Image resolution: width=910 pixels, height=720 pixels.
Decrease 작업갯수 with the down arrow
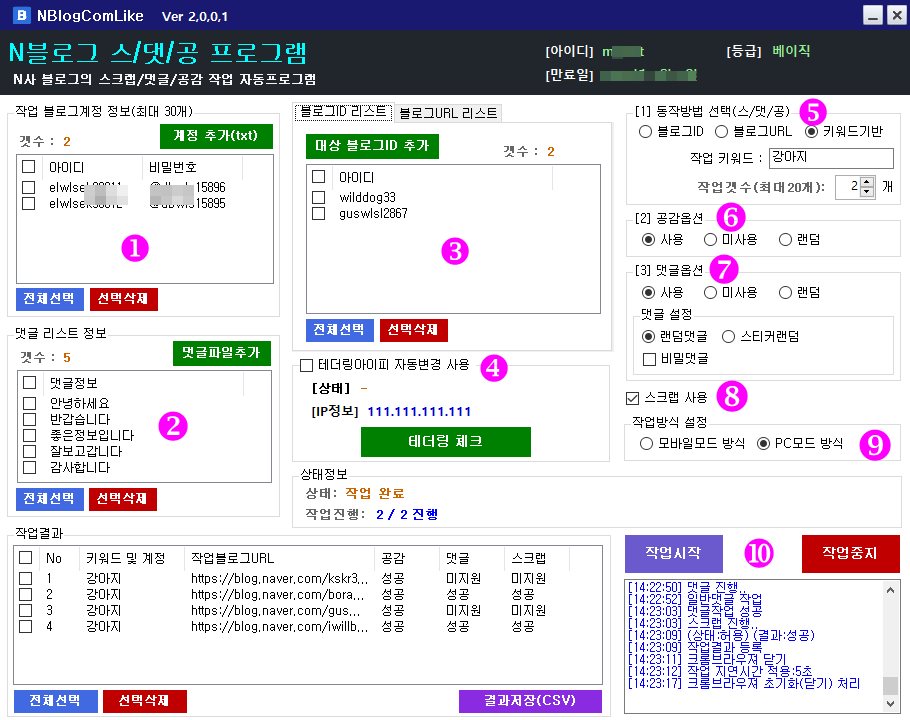pyautogui.click(x=866, y=192)
